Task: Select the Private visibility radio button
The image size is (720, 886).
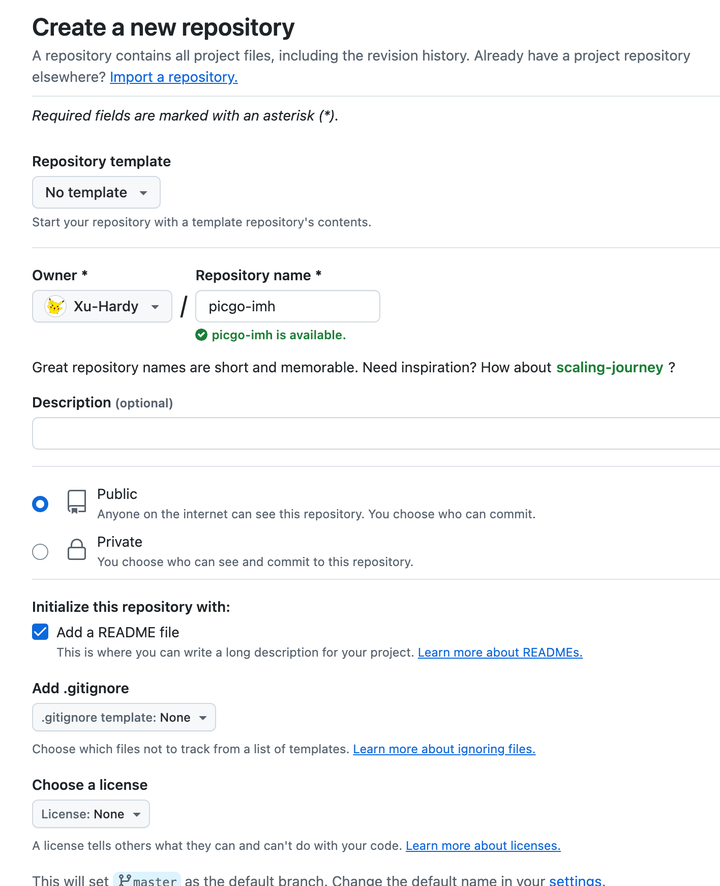Action: click(x=40, y=551)
